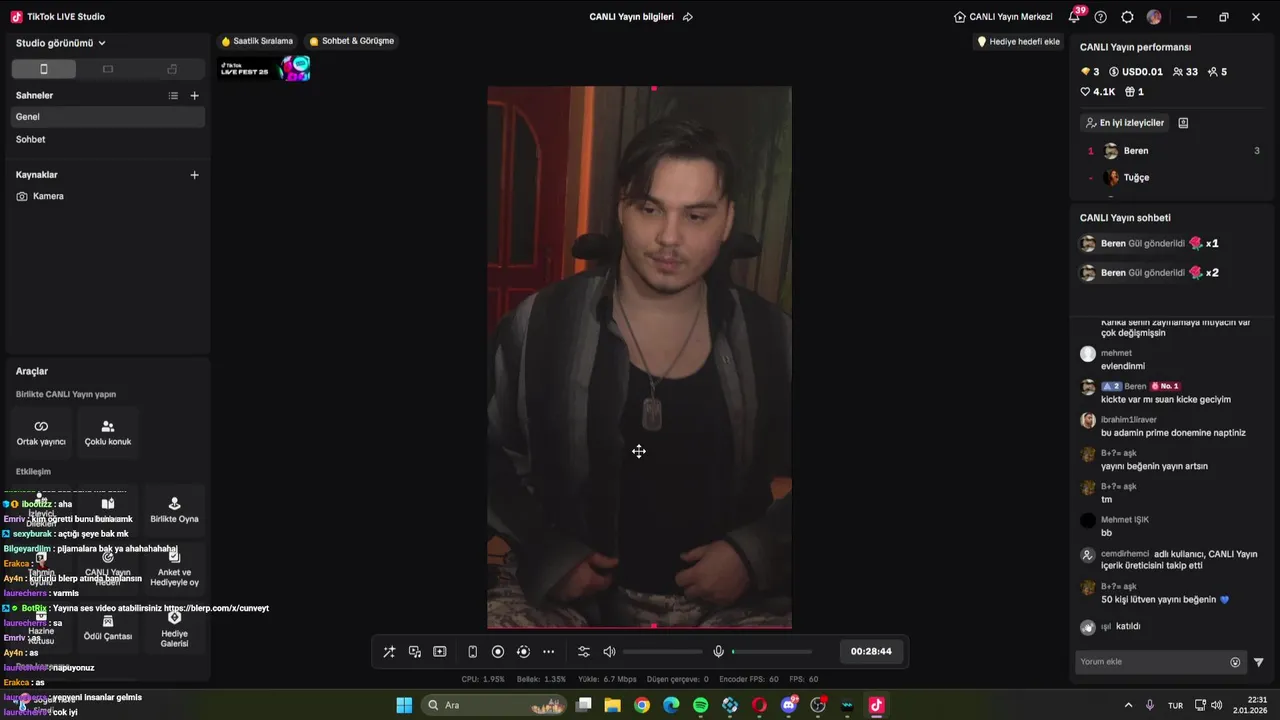Open the ranking book icon beside En iyi izleyiciler
Image resolution: width=1280 pixels, height=720 pixels.
(1183, 123)
